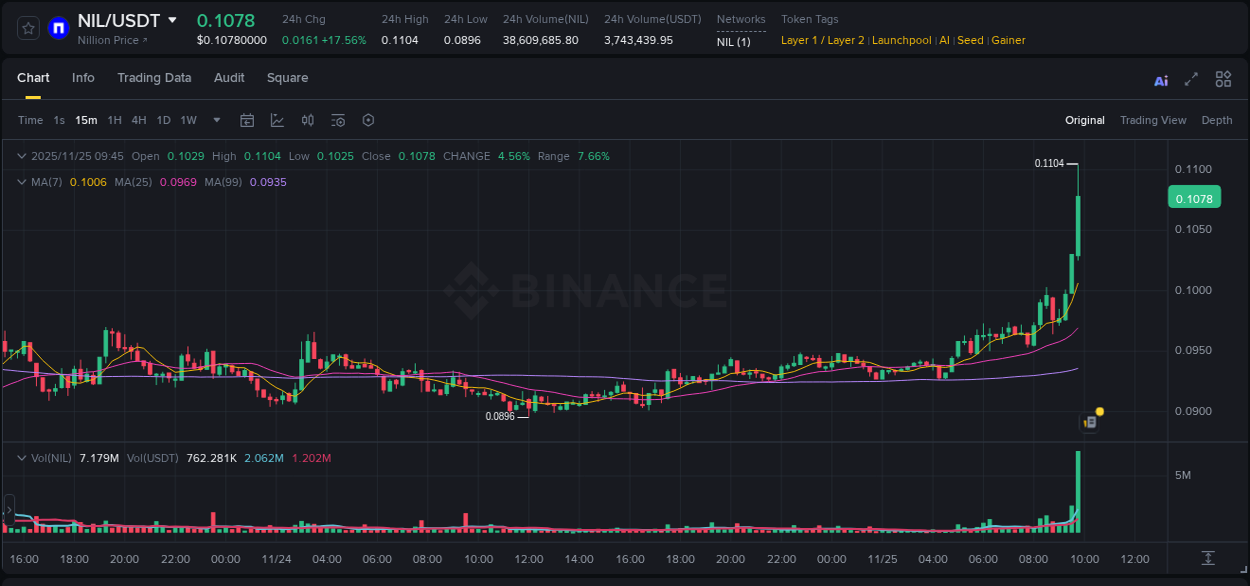The height and width of the screenshot is (586, 1250).
Task: Collapse the OHLC data row chevron
Action: 21,156
